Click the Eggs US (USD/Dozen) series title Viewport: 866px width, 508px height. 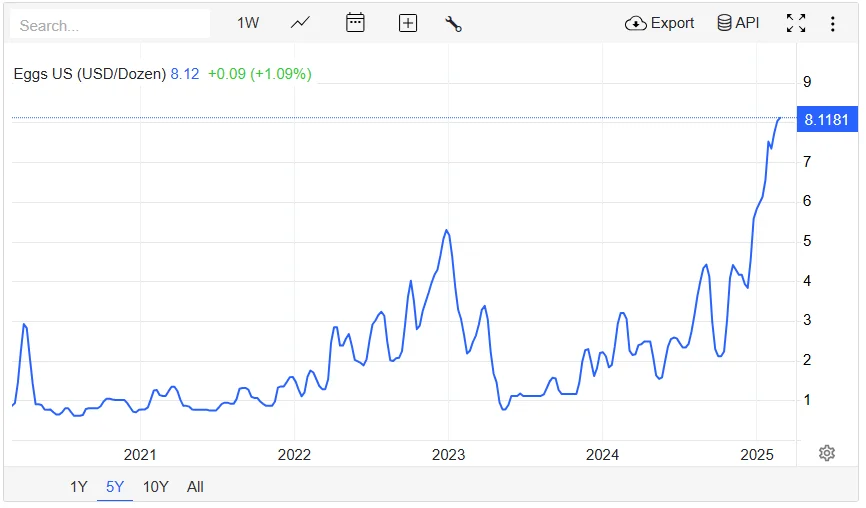pos(89,73)
